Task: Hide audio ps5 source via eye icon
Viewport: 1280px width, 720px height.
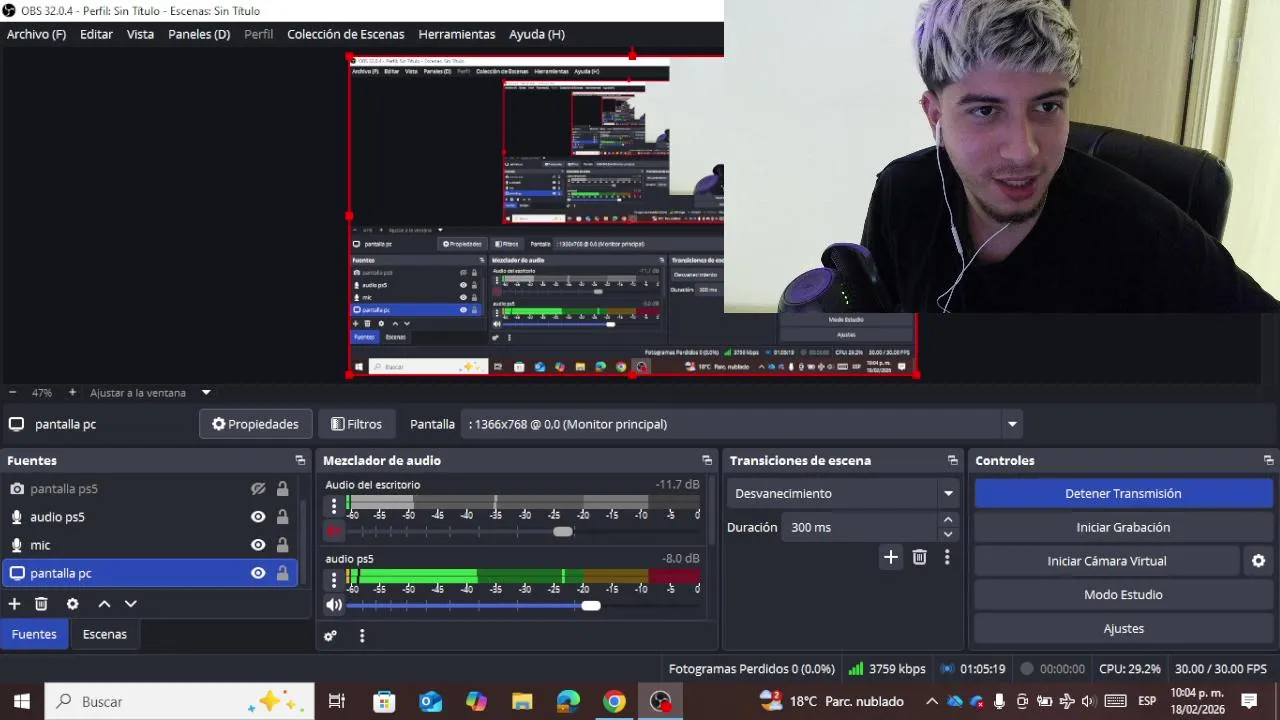Action: pos(258,517)
